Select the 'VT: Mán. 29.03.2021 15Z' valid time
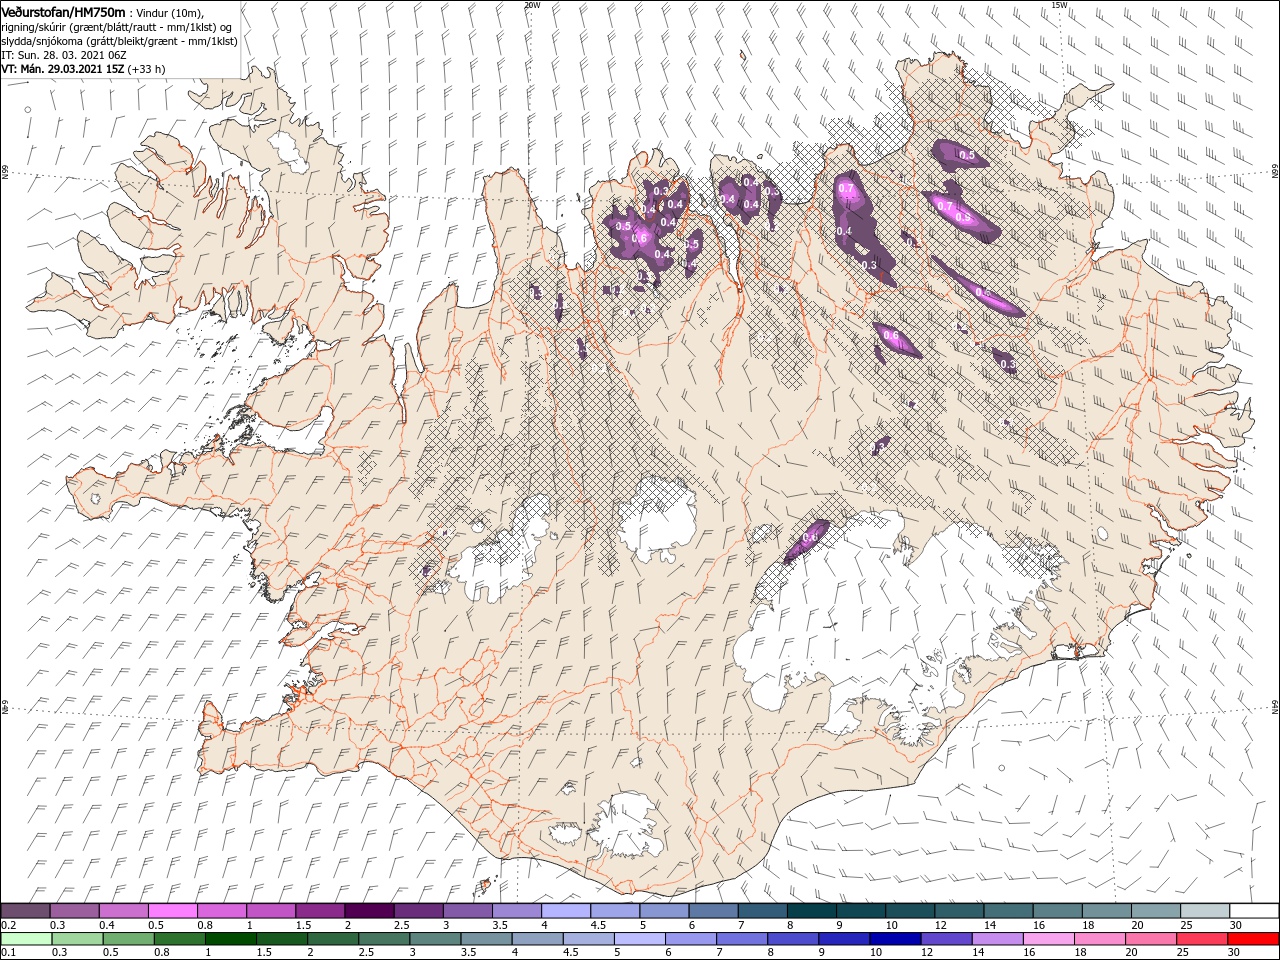 click(x=62, y=69)
